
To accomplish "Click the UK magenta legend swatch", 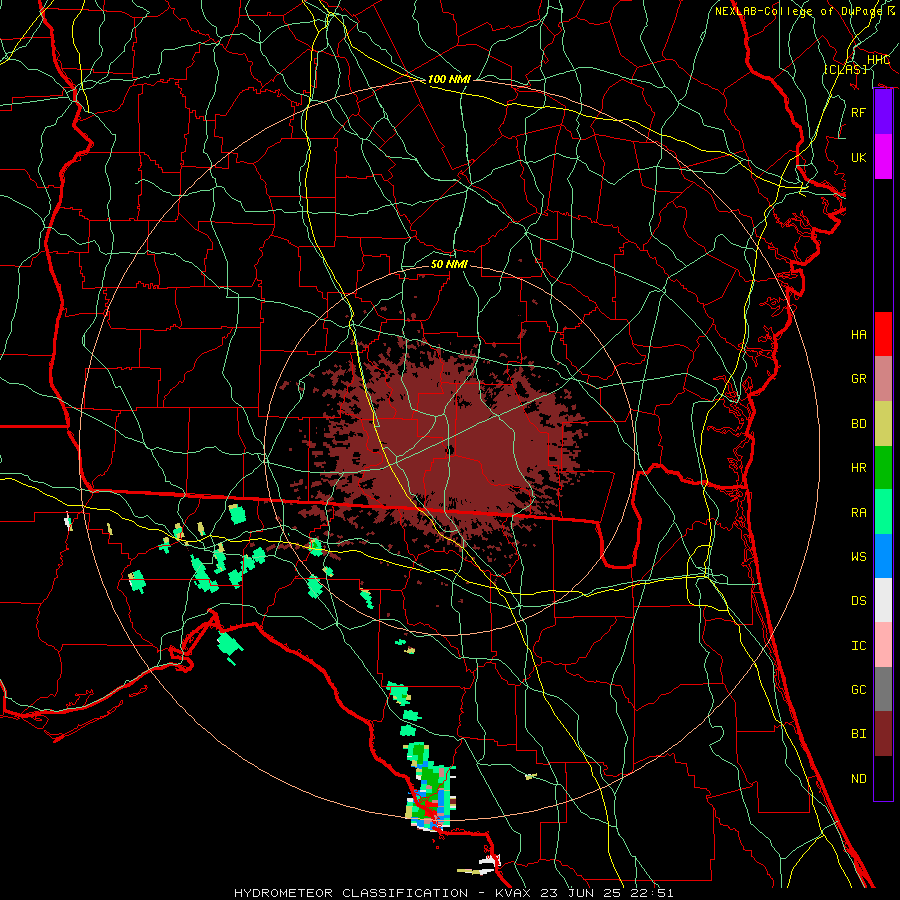I will click(x=883, y=157).
